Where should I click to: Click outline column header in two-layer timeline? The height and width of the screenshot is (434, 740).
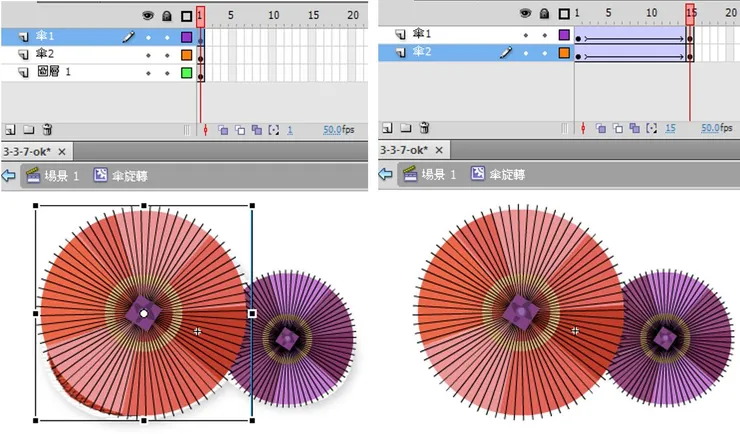(564, 14)
